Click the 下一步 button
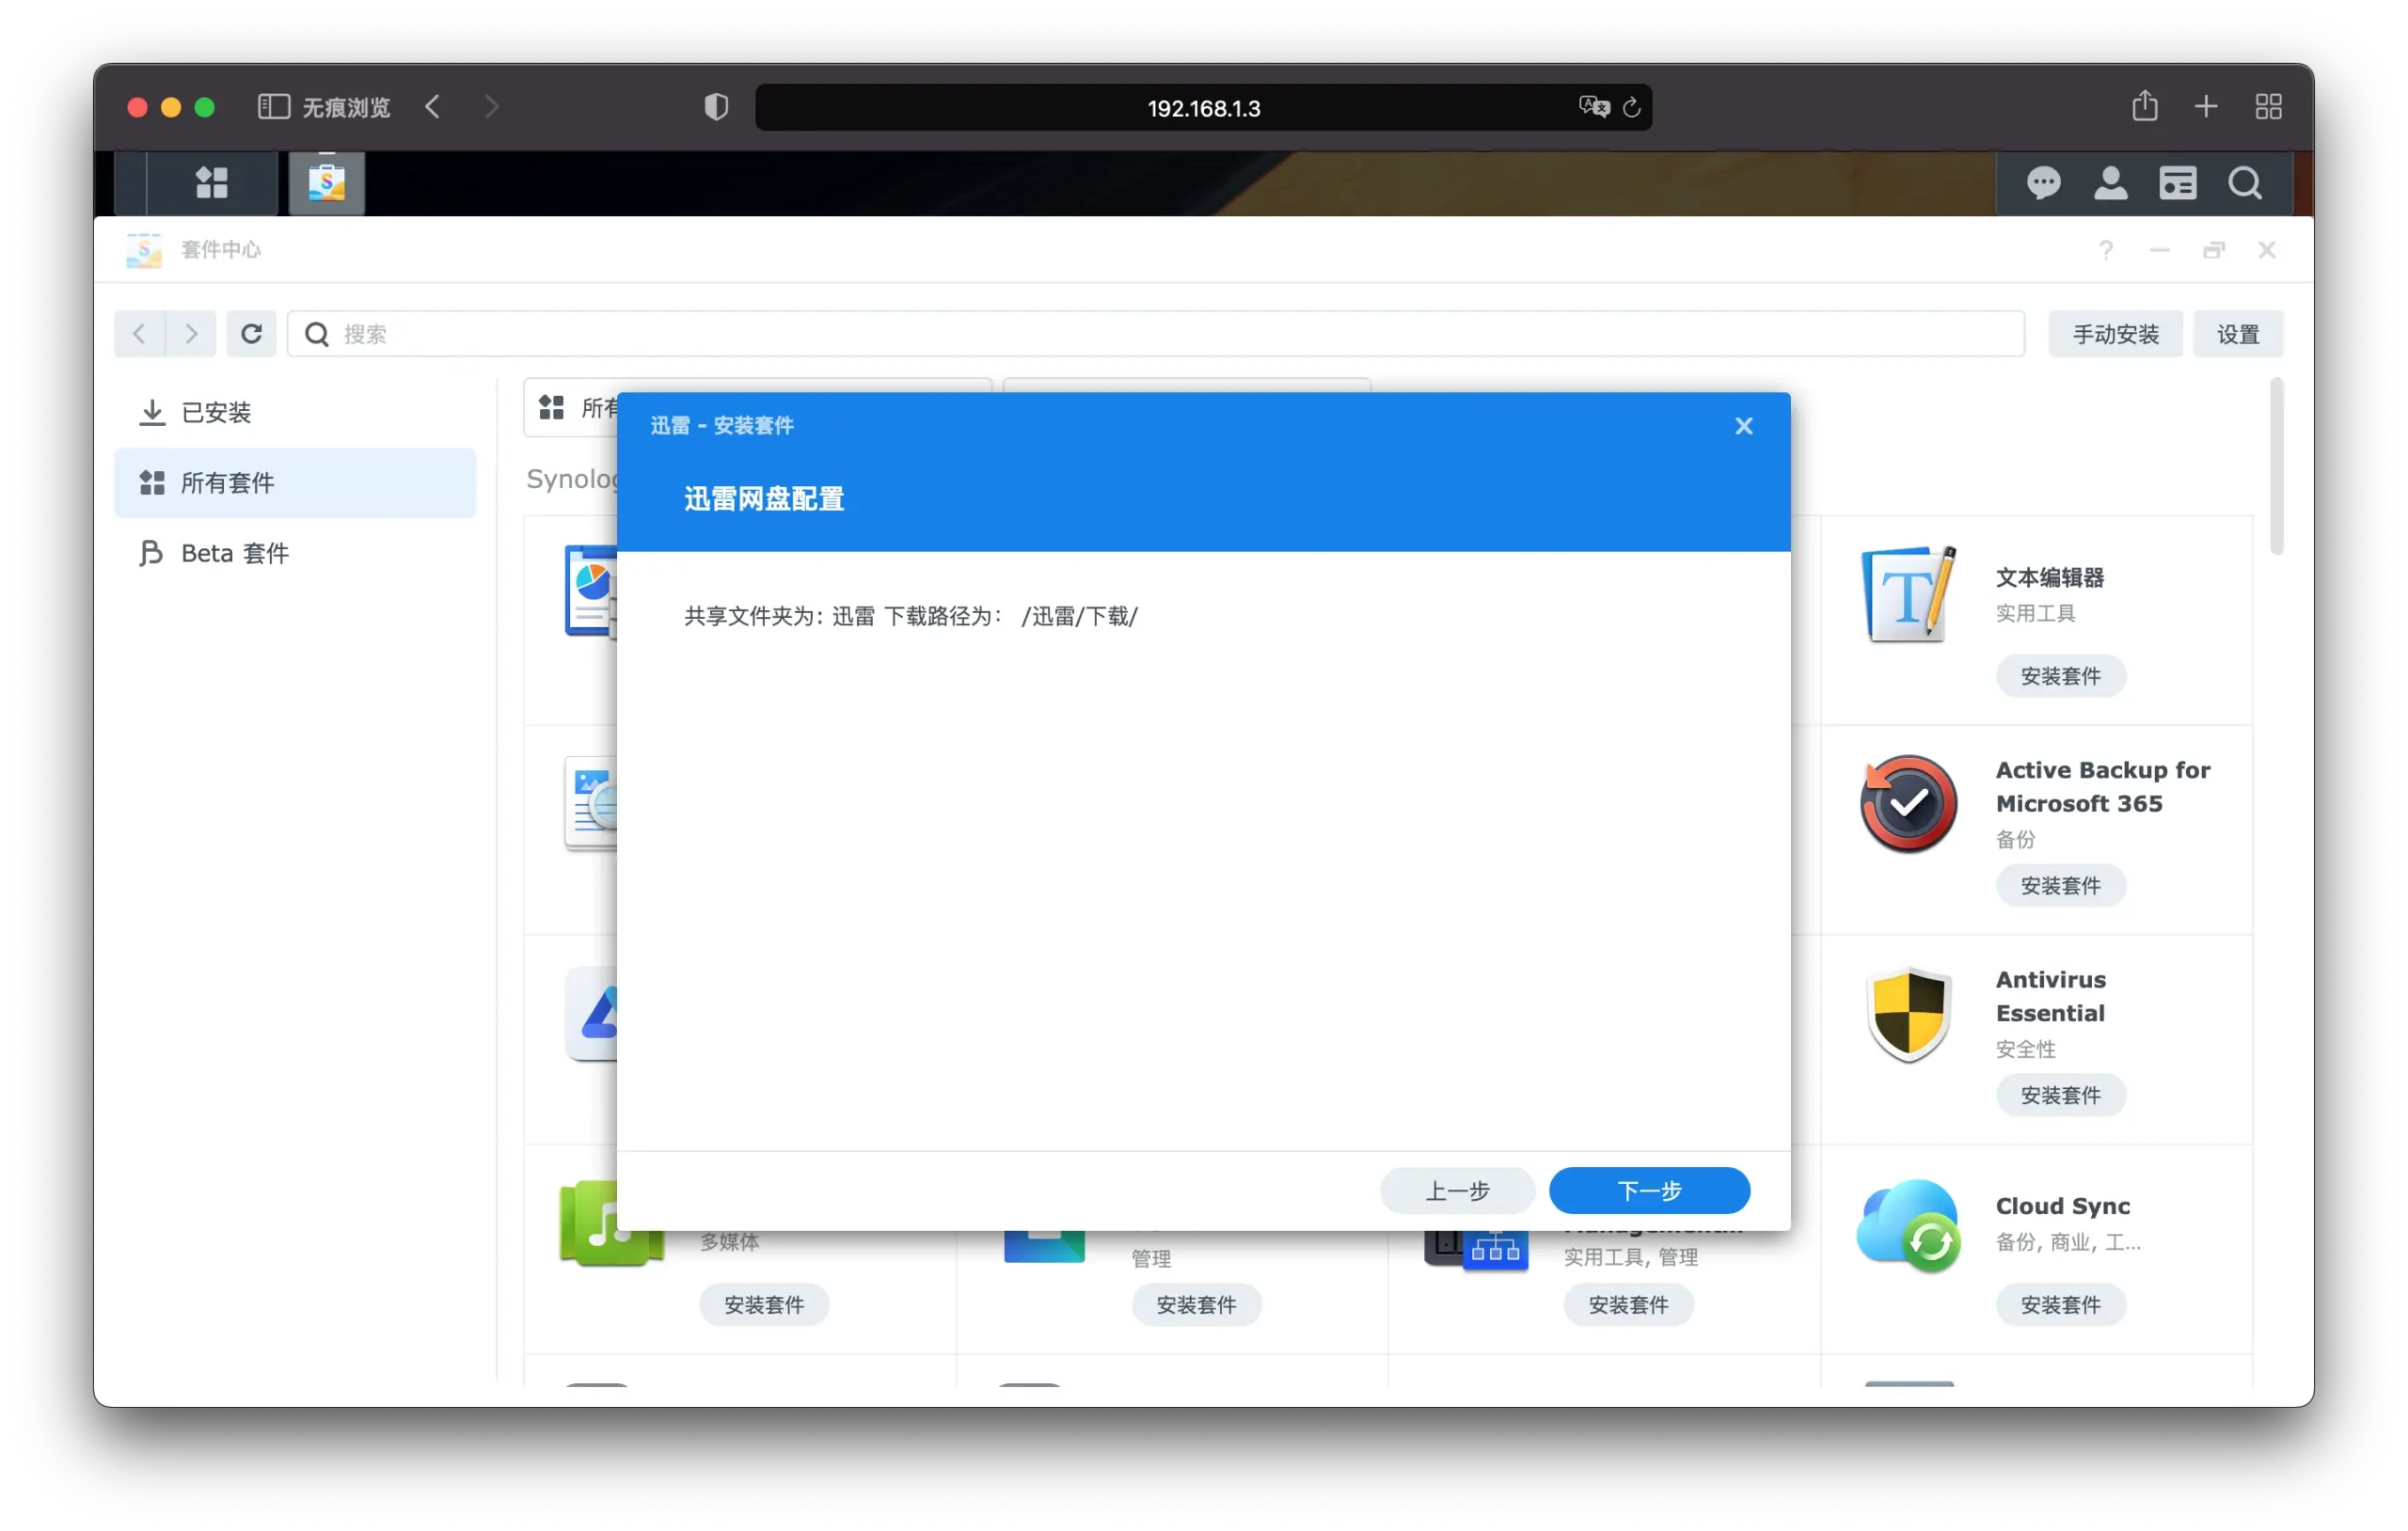Viewport: 2408px width, 1531px height. (1649, 1191)
